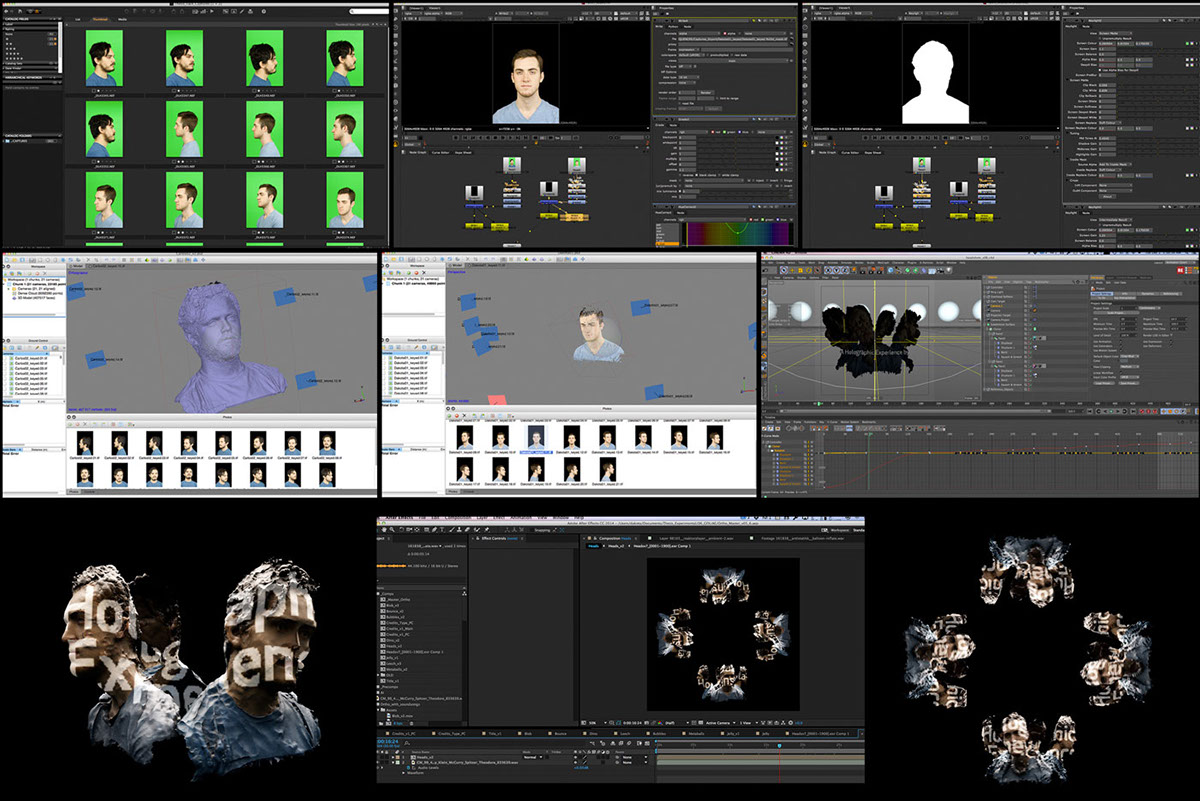
Task: Select highlighted Dakota01_keyed.11.tif photo thumbnail
Action: click(x=536, y=438)
